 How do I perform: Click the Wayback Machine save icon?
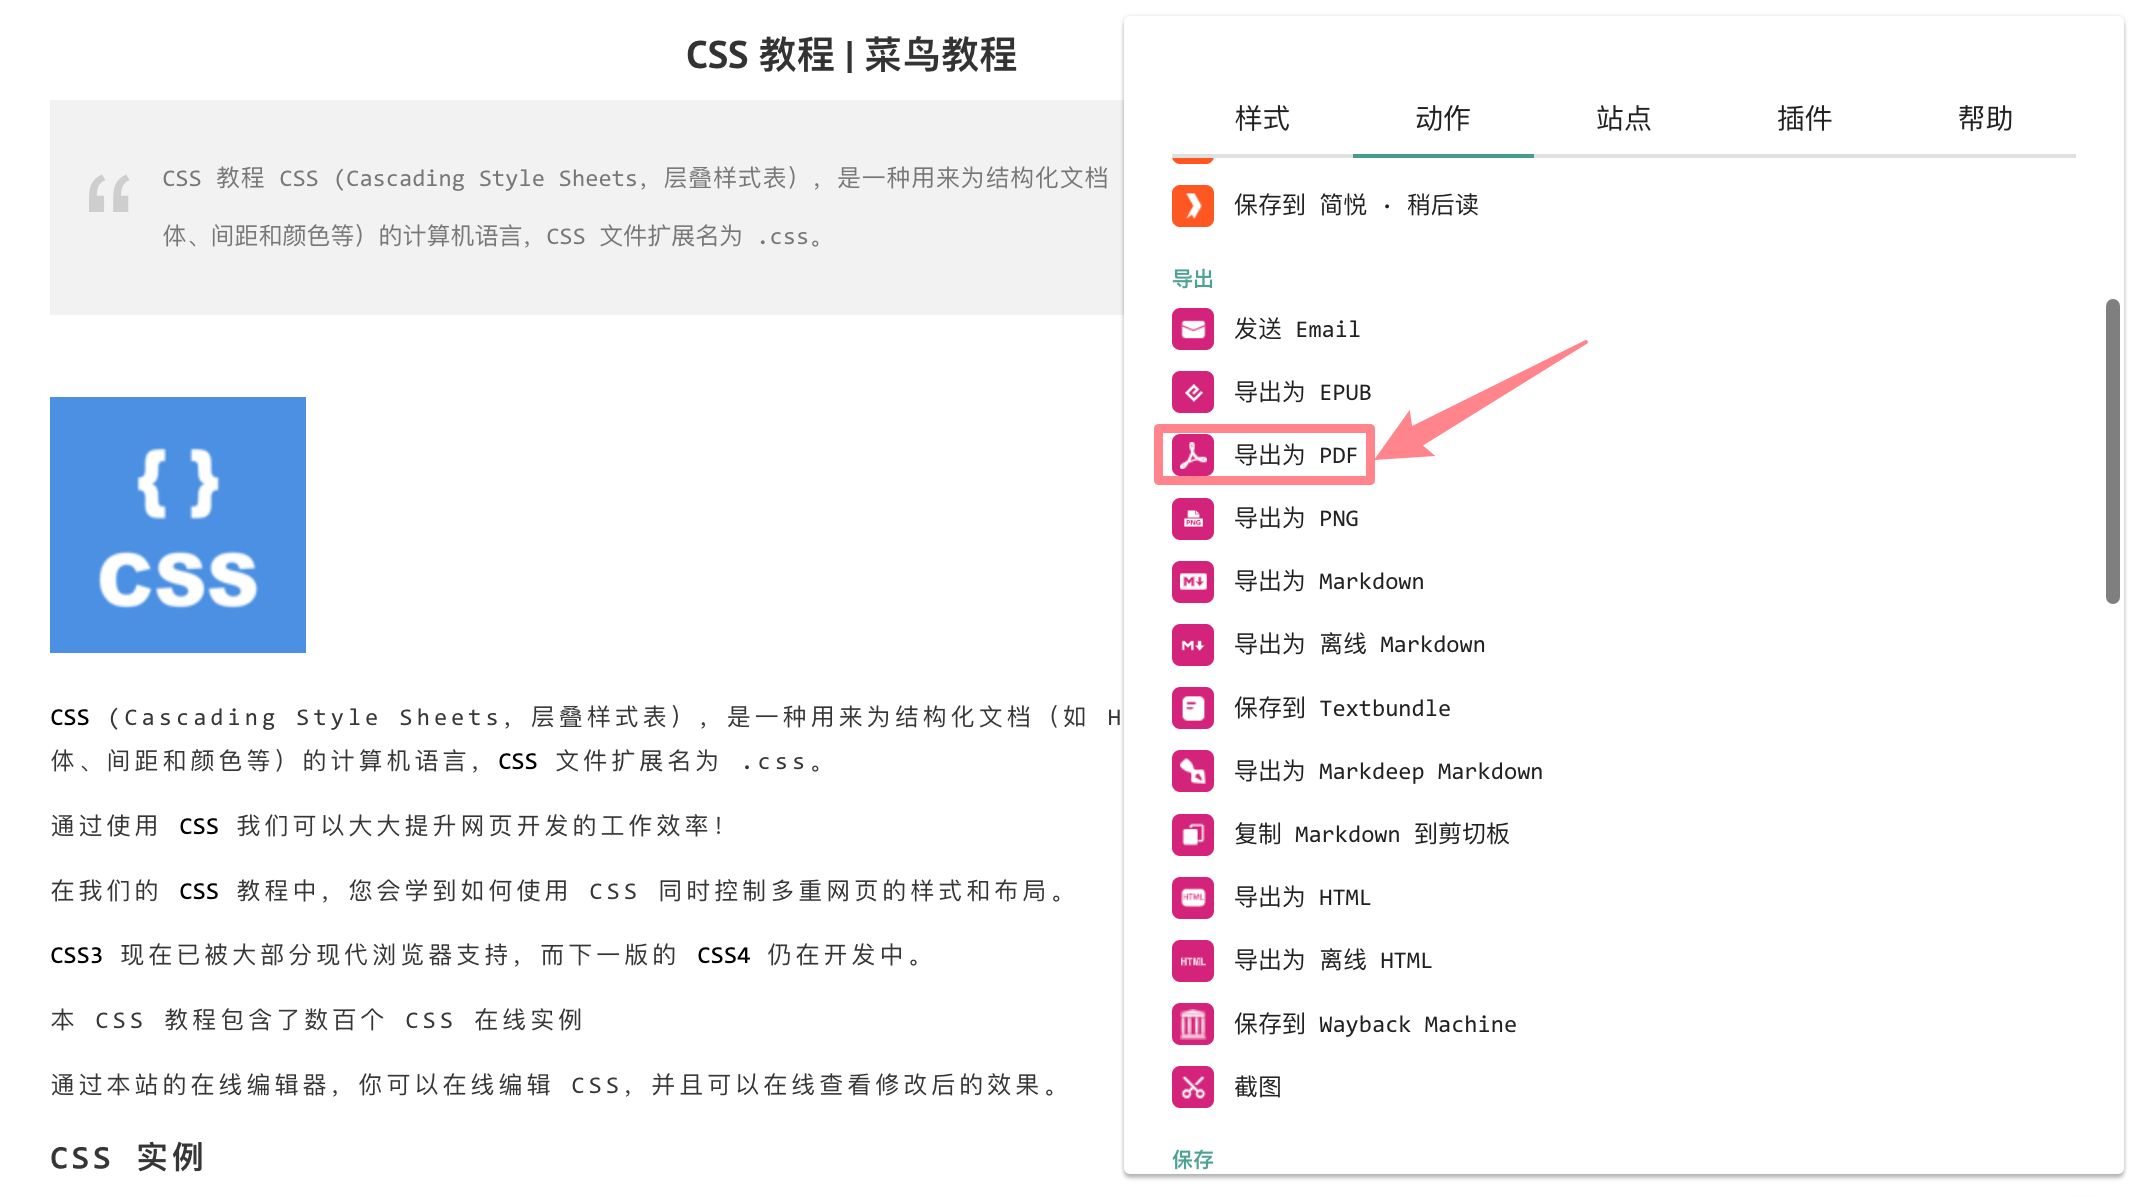[x=1193, y=1024]
